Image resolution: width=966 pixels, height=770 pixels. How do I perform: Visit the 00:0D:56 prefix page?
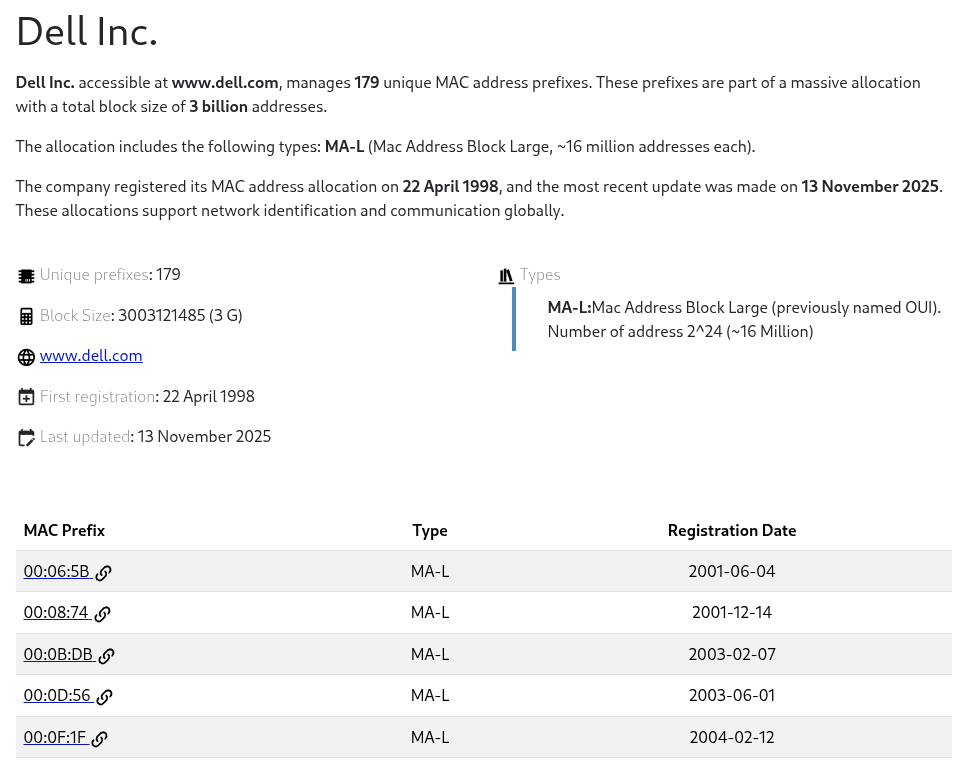tap(57, 696)
